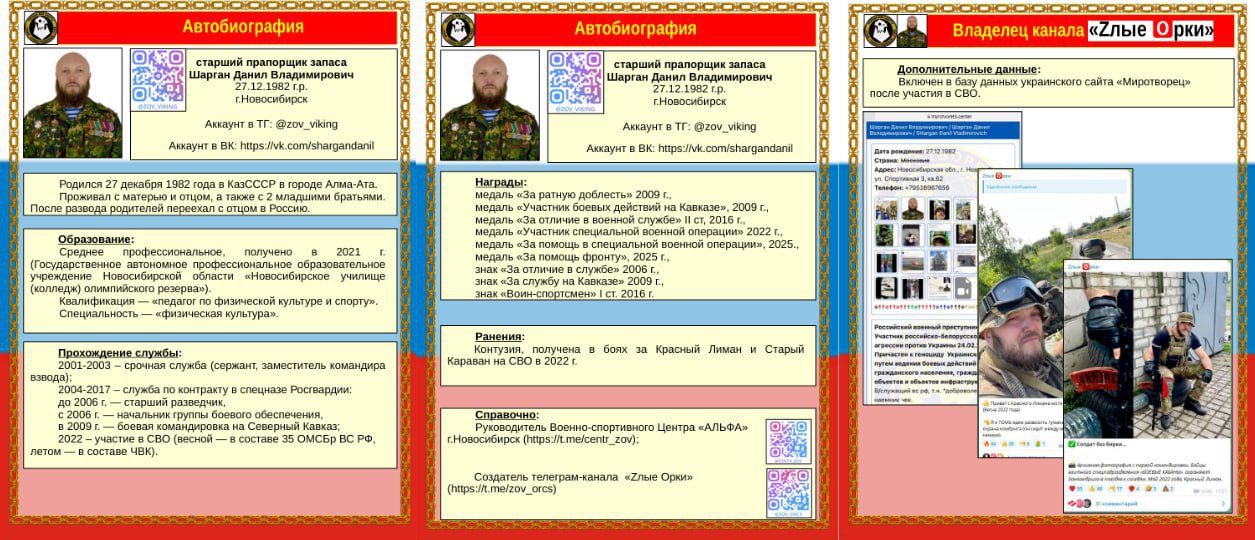Click the first panel's Автобиография header
The width and height of the screenshot is (1255, 540).
242,27
